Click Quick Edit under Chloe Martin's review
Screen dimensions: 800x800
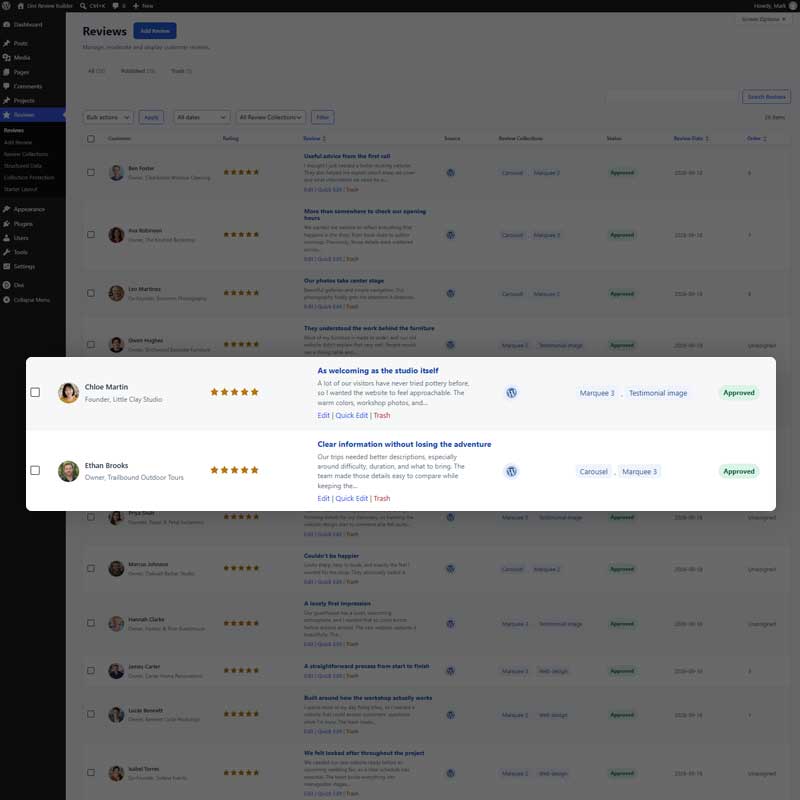[x=352, y=415]
